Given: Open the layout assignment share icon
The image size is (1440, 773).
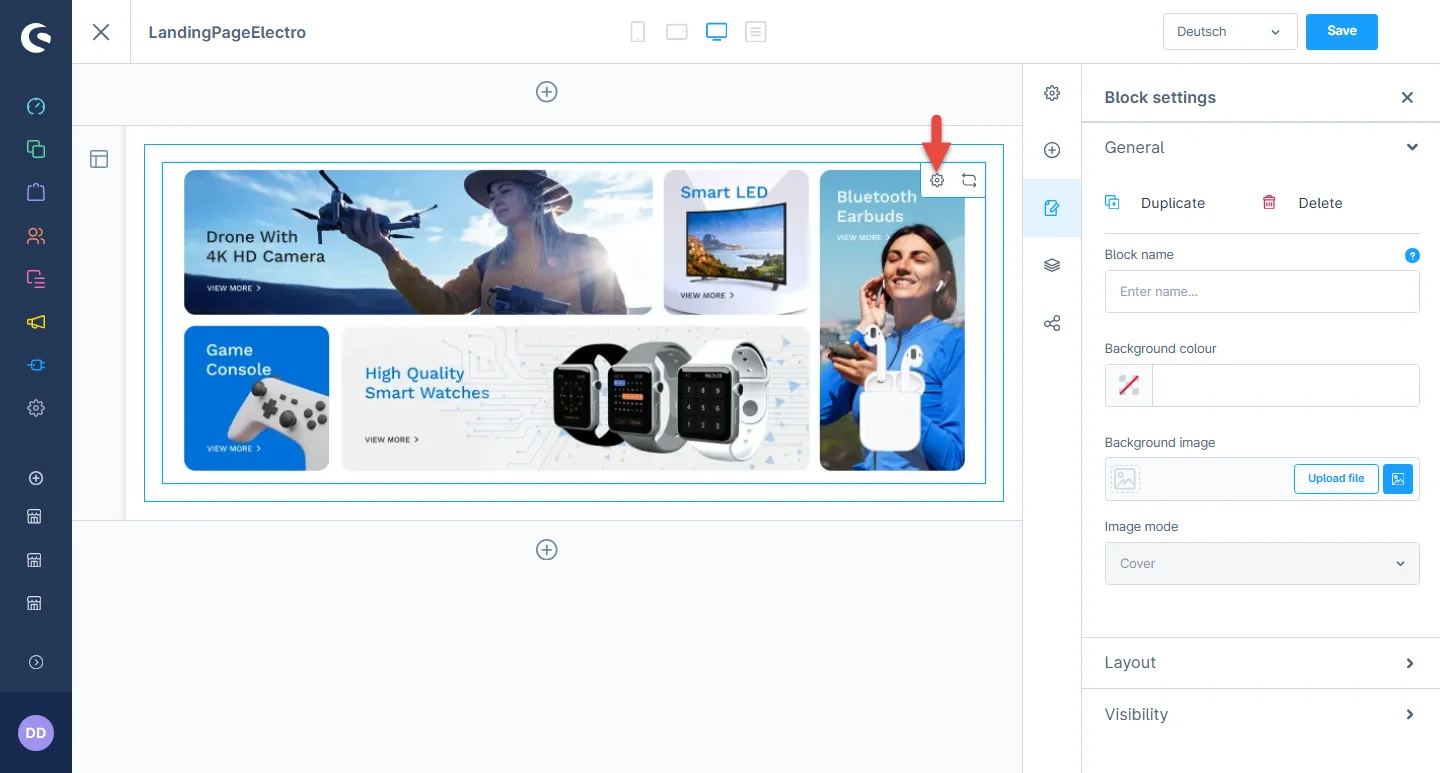Looking at the screenshot, I should tap(1052, 324).
